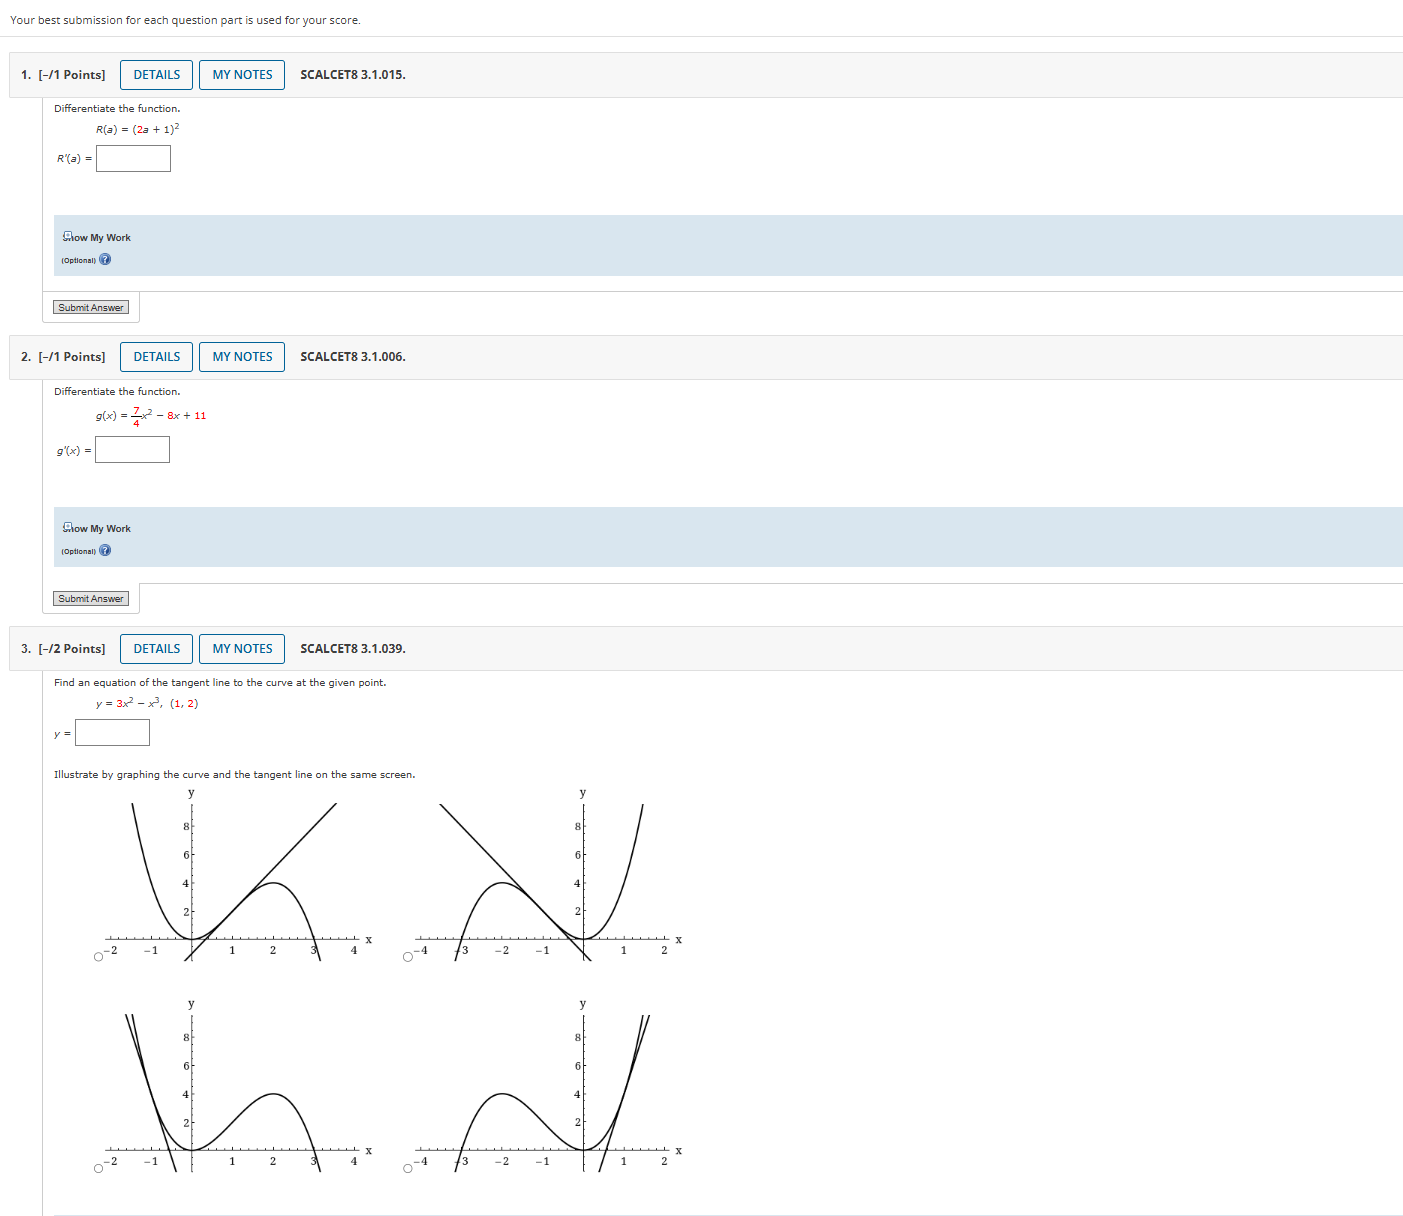Image resolution: width=1403 pixels, height=1216 pixels.
Task: Click 'Illustrate by graphing the curve' instruction text
Action: pos(235,775)
